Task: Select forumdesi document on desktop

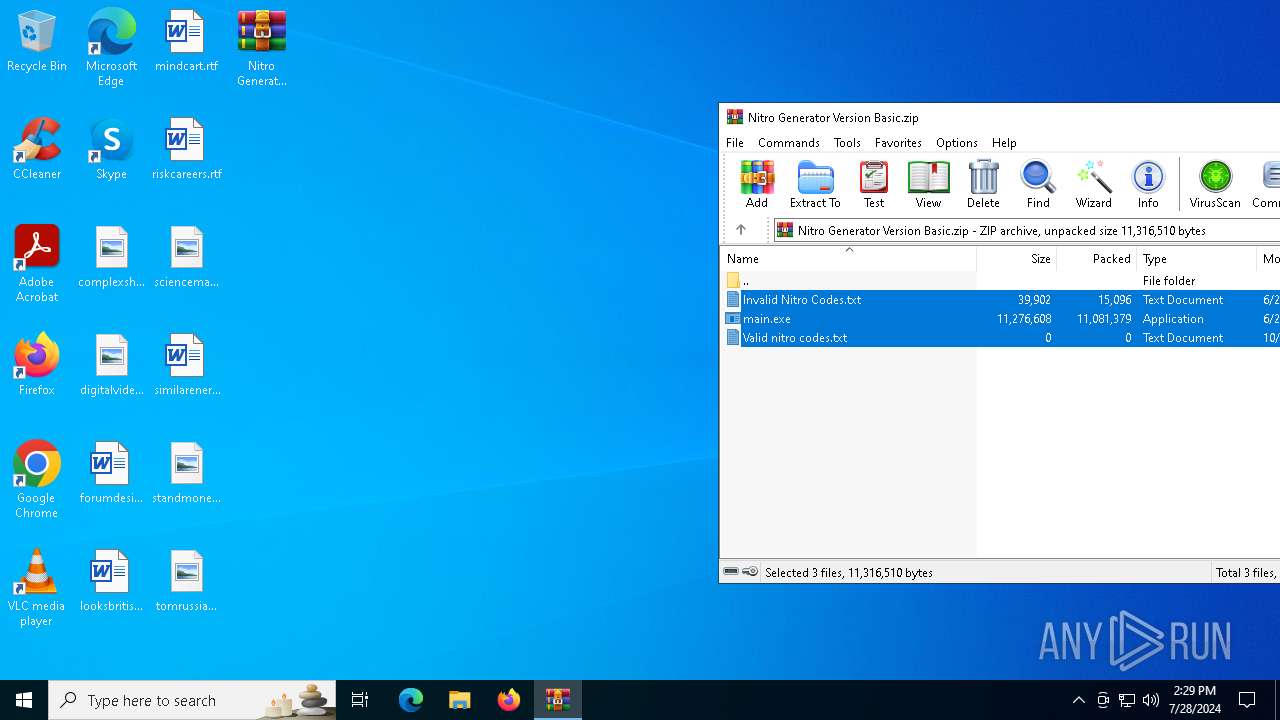Action: coord(111,474)
